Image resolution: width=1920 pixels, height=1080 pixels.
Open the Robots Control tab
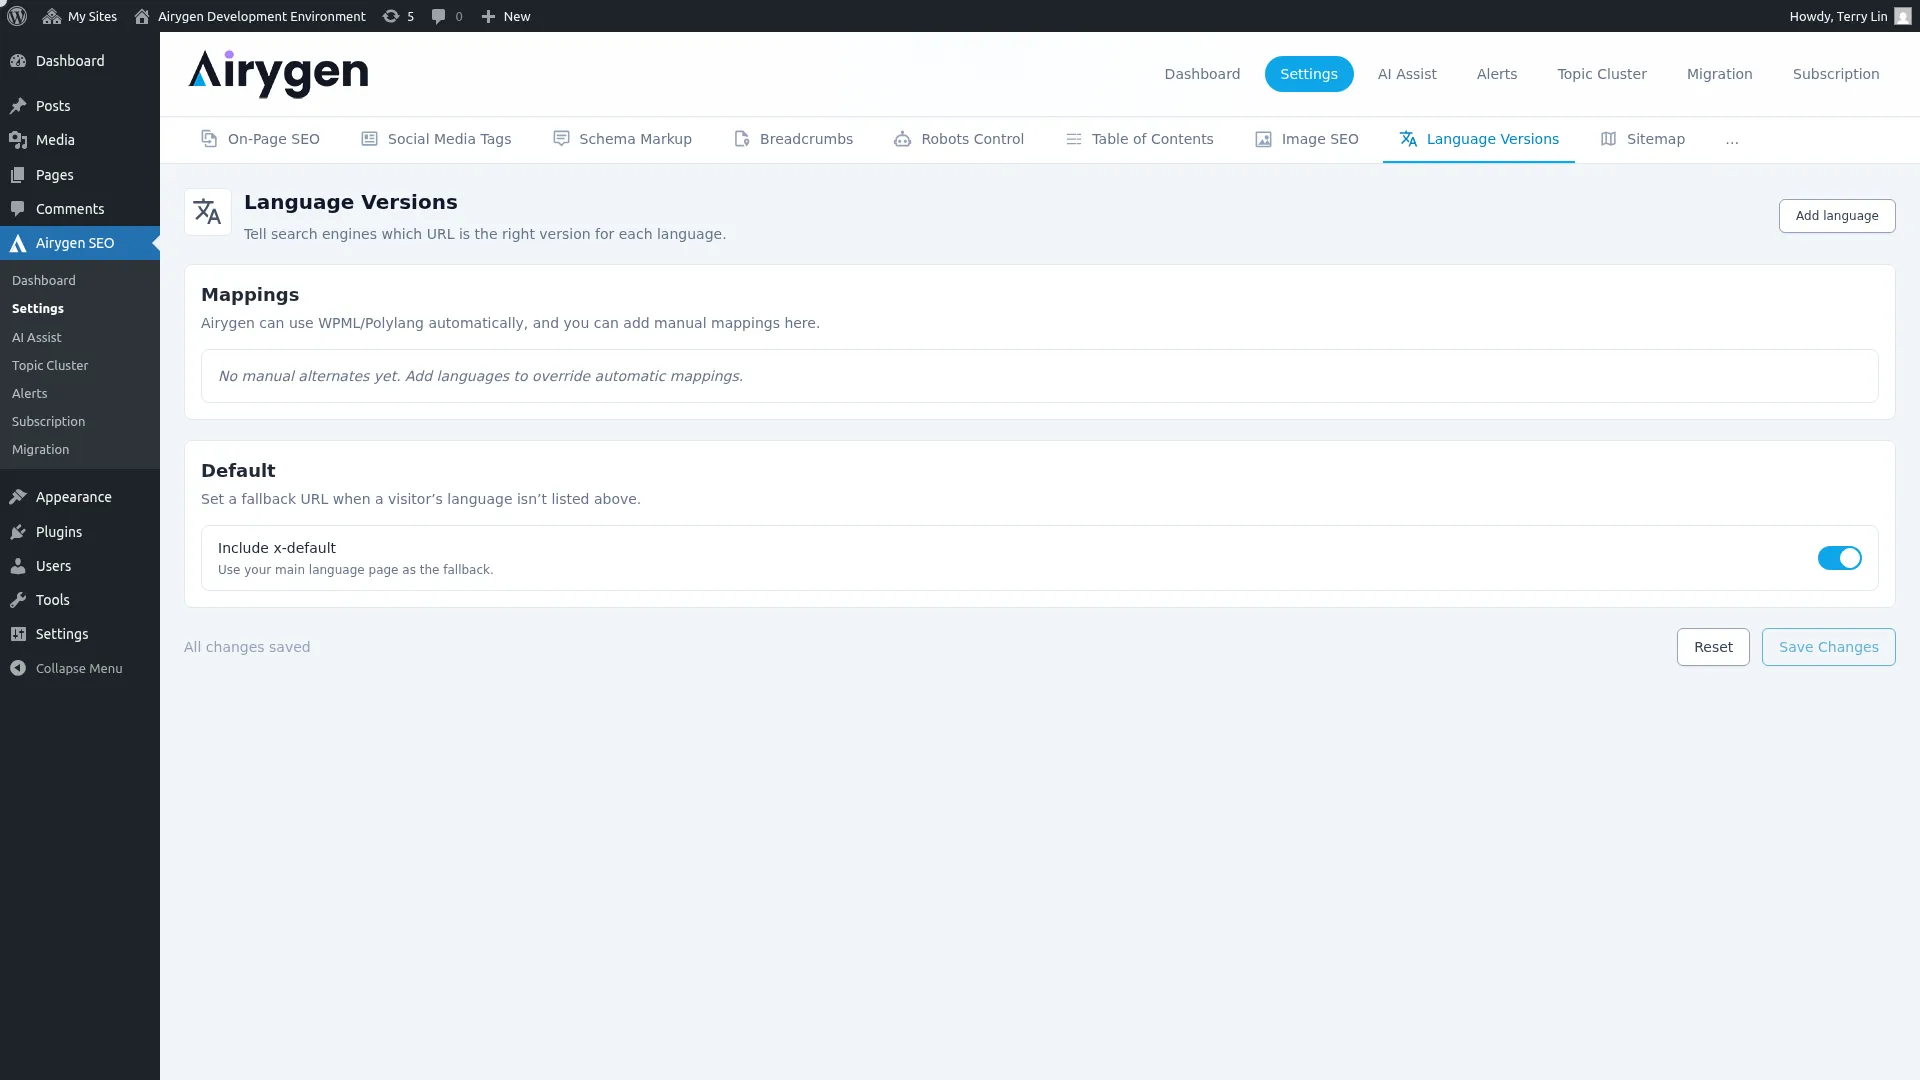[x=959, y=139]
